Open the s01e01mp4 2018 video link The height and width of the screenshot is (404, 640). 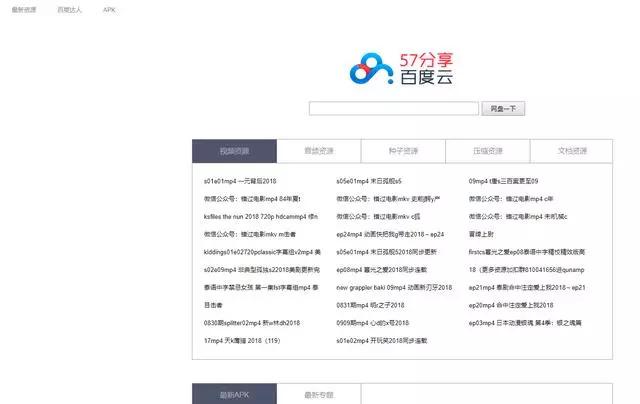pos(240,181)
